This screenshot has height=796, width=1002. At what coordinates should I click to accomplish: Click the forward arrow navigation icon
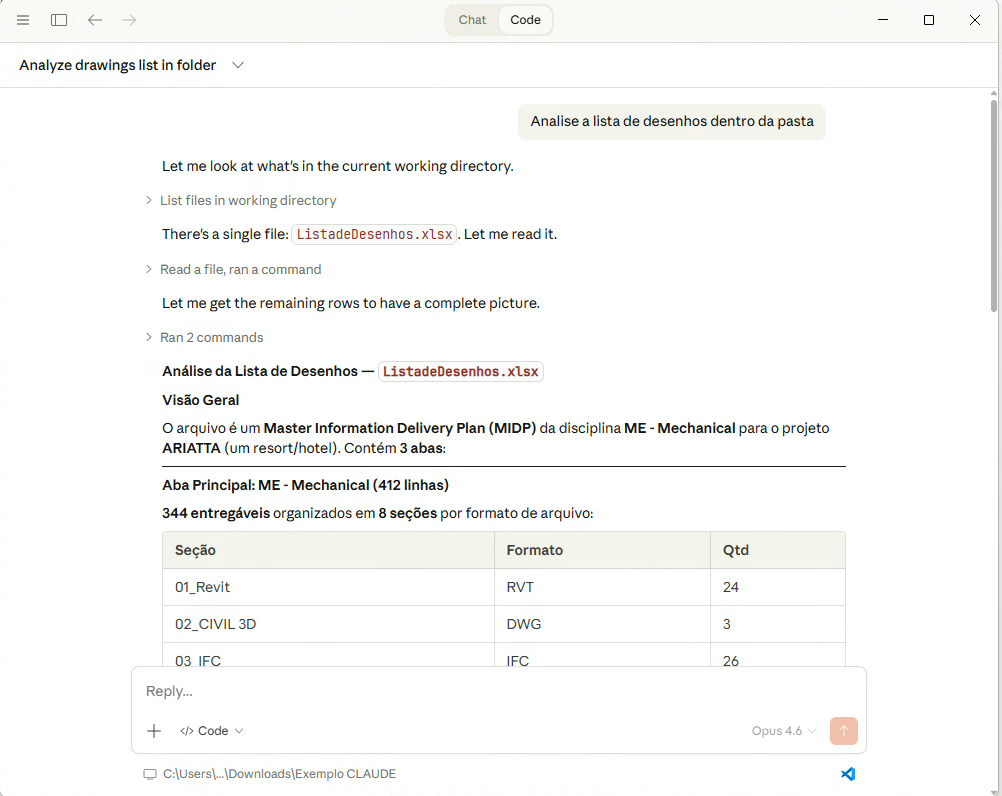129,20
